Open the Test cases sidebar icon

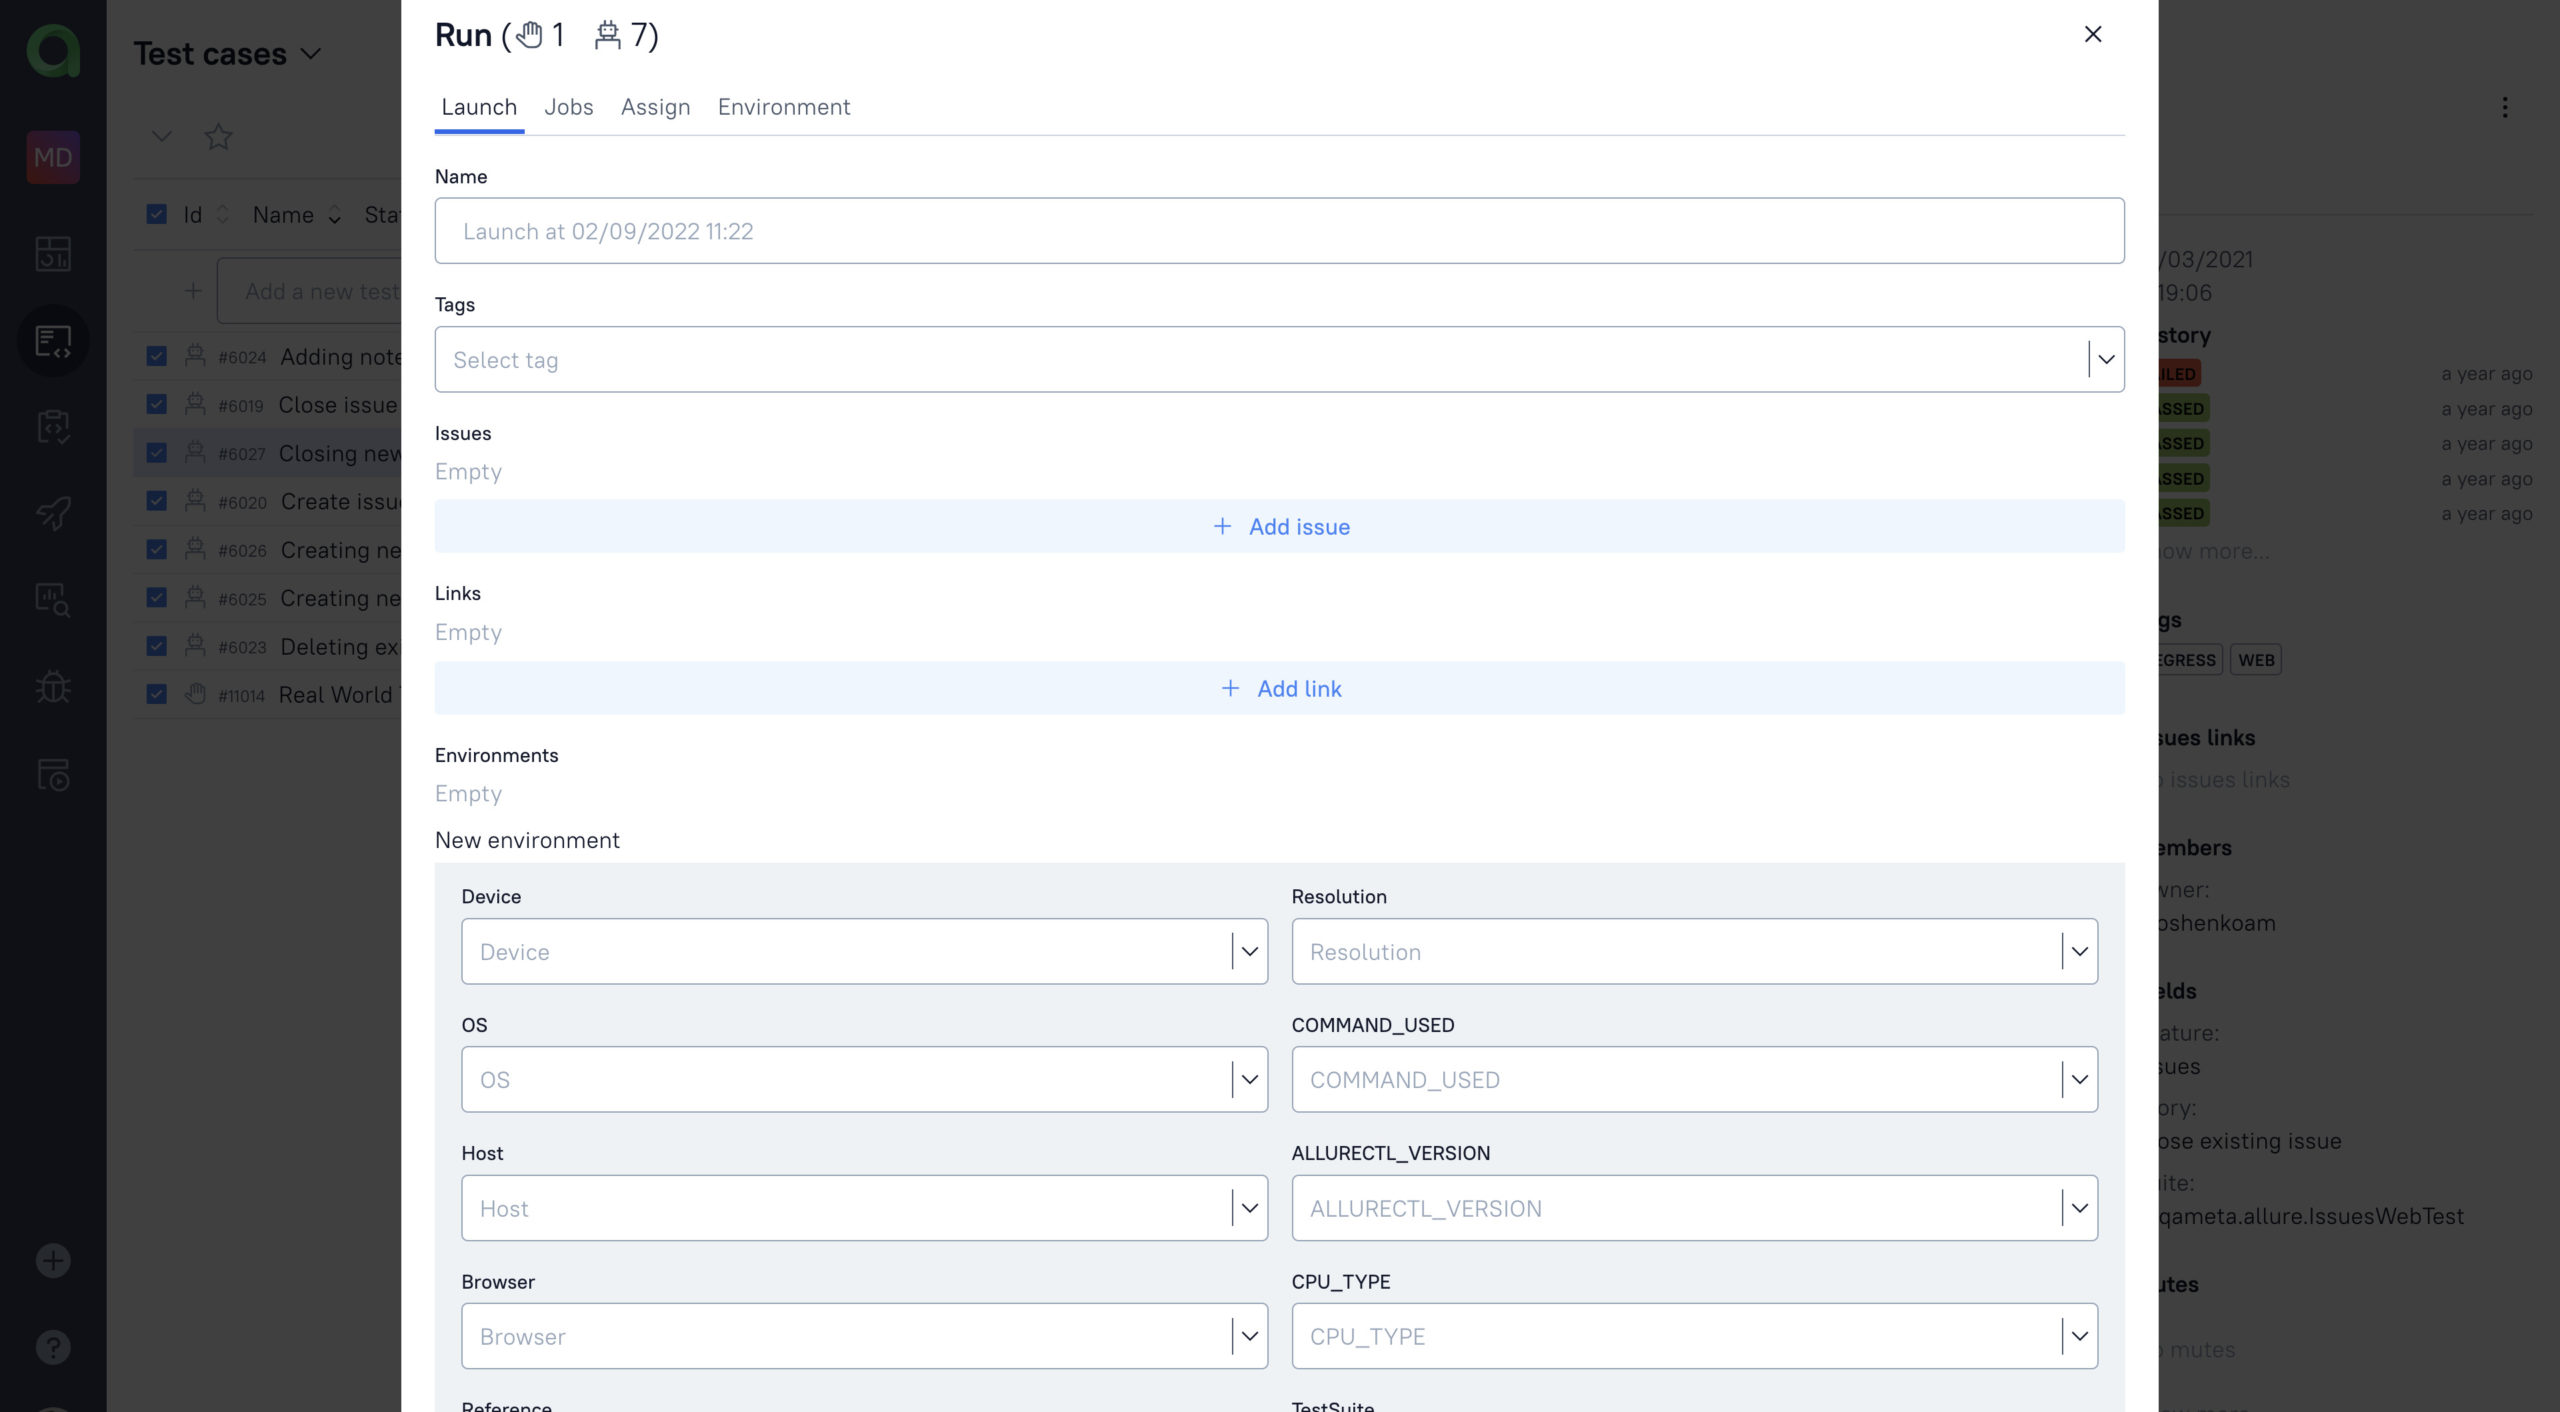[x=53, y=341]
